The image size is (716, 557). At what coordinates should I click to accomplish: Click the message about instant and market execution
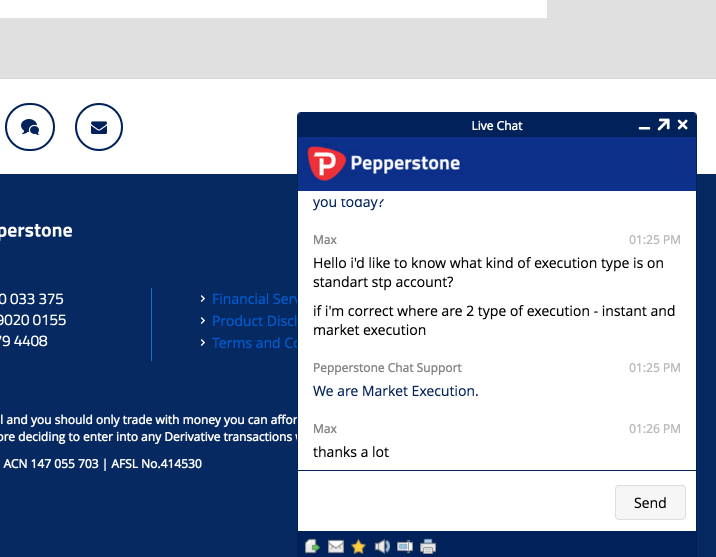click(494, 321)
